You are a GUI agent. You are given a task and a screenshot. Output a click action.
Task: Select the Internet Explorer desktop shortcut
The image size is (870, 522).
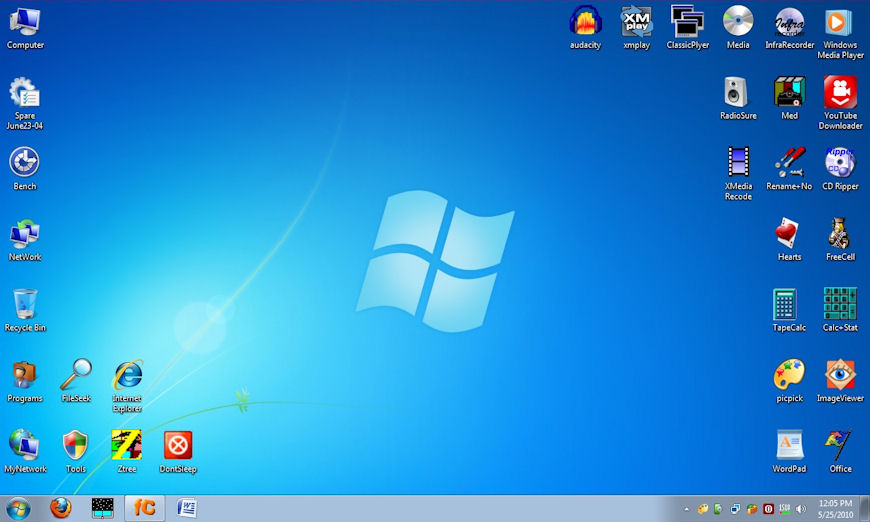[127, 386]
